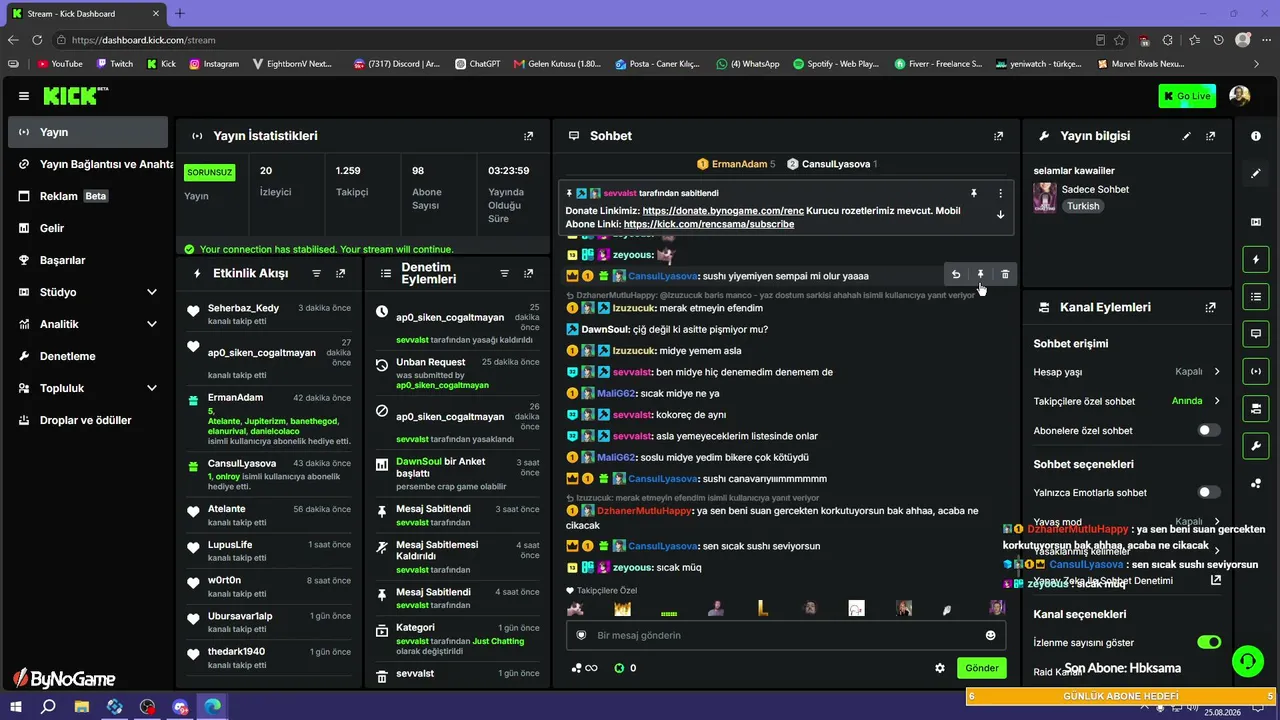Open the hamburger menu beside the Kick logo
The image size is (1280, 720).
click(24, 96)
